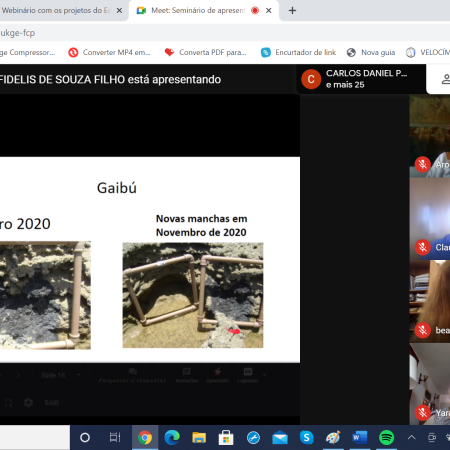Click Clau's muted microphone indicator
Image resolution: width=450 pixels, height=450 pixels.
tap(423, 247)
